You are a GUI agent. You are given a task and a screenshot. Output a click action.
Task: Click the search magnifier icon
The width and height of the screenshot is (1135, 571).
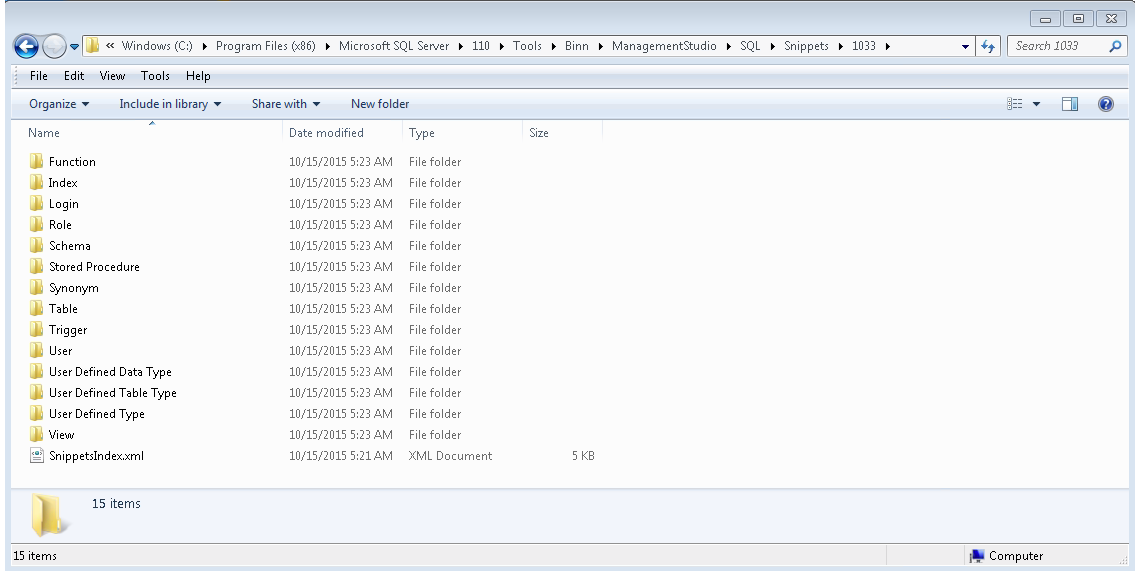tap(1115, 46)
